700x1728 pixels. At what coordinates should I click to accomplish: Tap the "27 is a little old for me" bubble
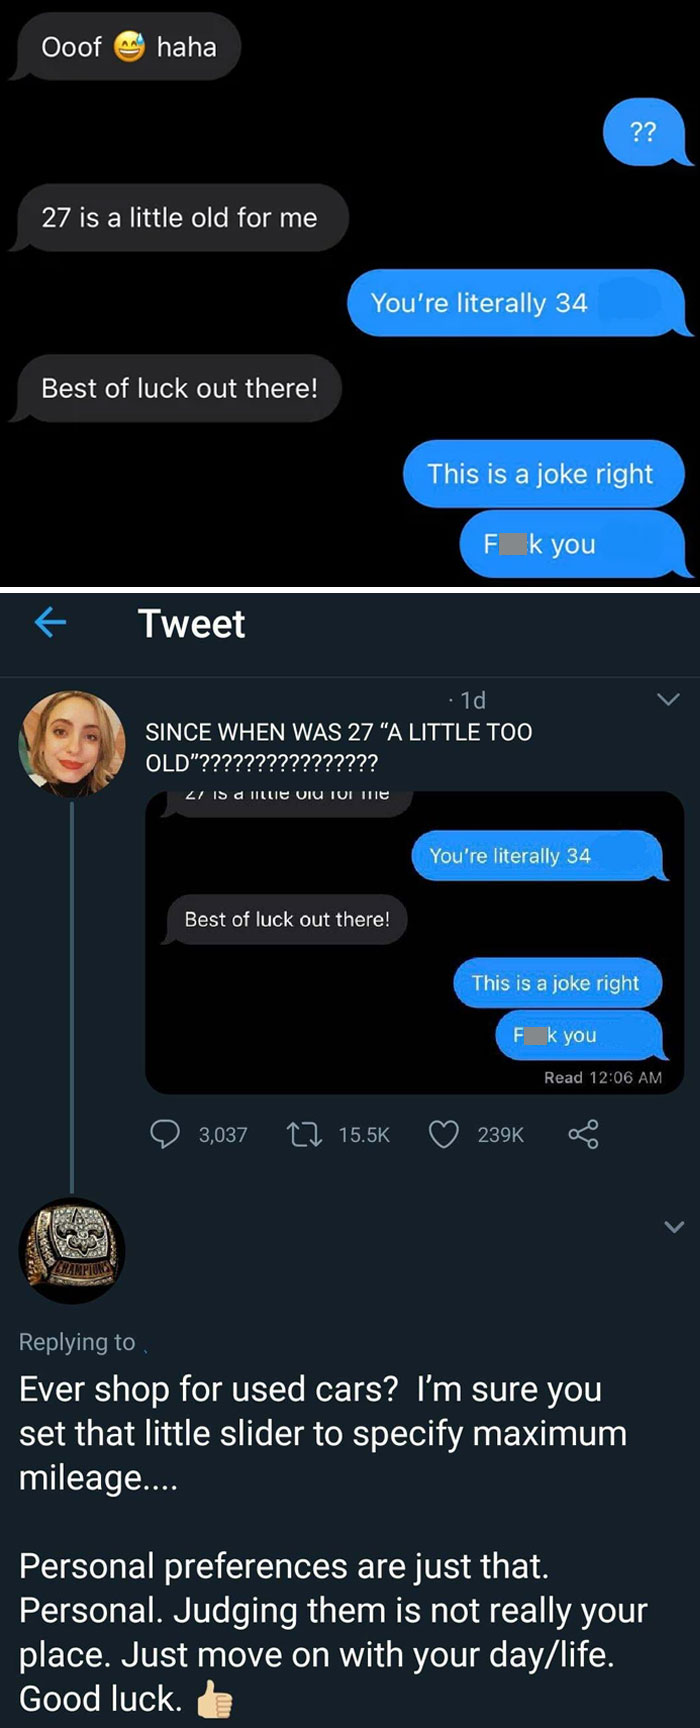coord(179,218)
